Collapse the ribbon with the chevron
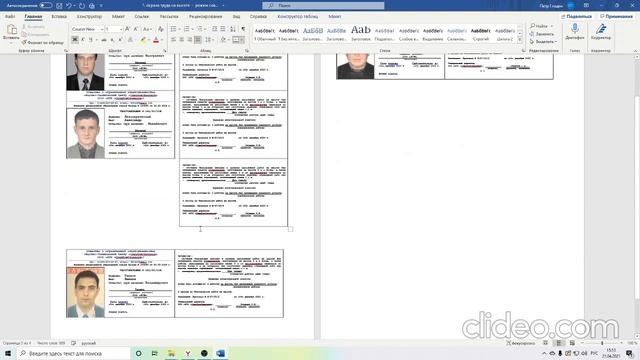 [635, 51]
